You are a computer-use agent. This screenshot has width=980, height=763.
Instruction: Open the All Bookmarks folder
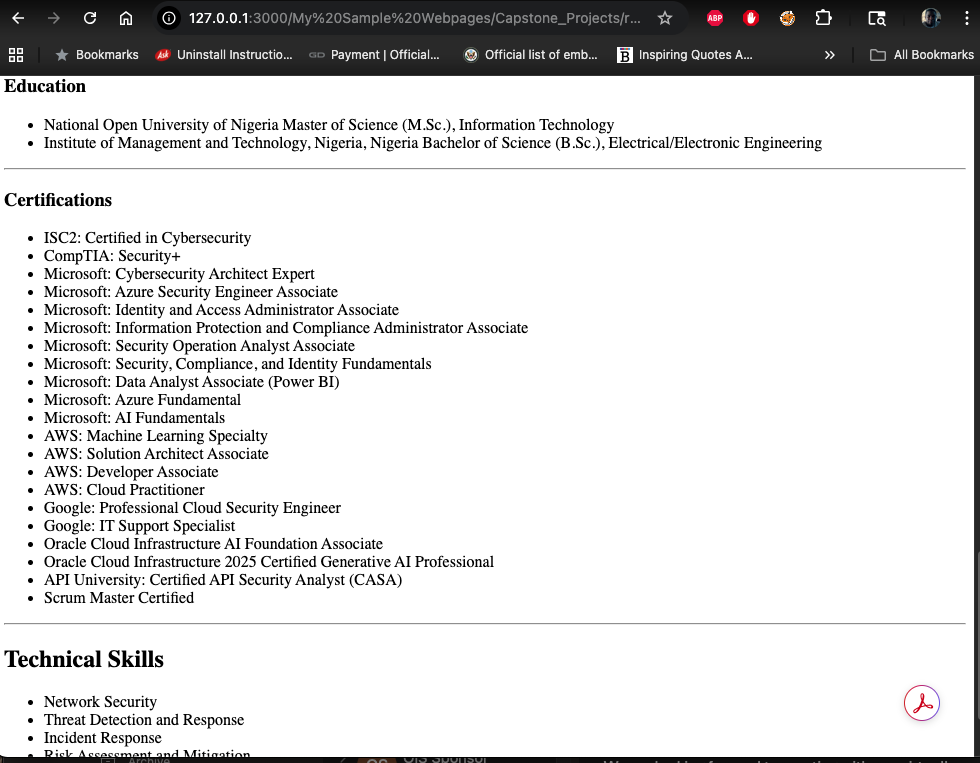tap(921, 55)
